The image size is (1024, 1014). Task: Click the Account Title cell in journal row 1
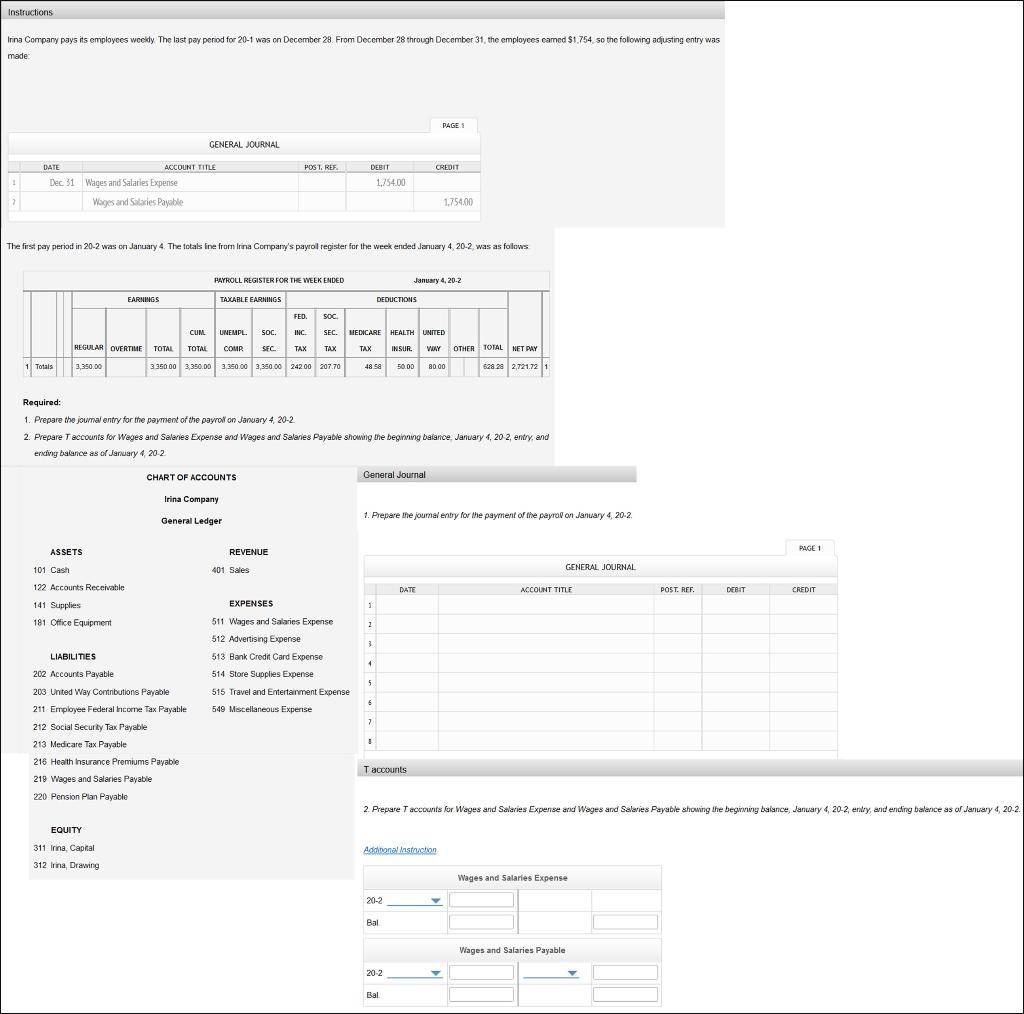[x=545, y=604]
